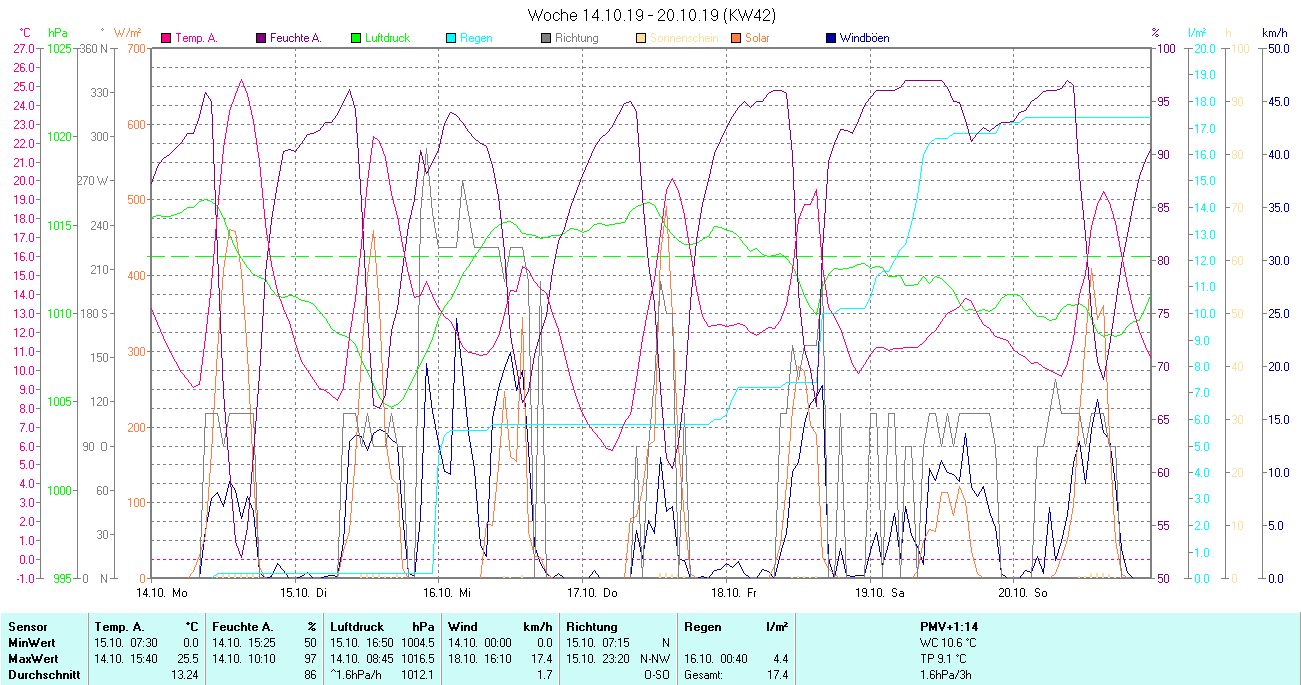Click the 'MaxWert' row label
This screenshot has height=685, width=1301.
pos(33,659)
